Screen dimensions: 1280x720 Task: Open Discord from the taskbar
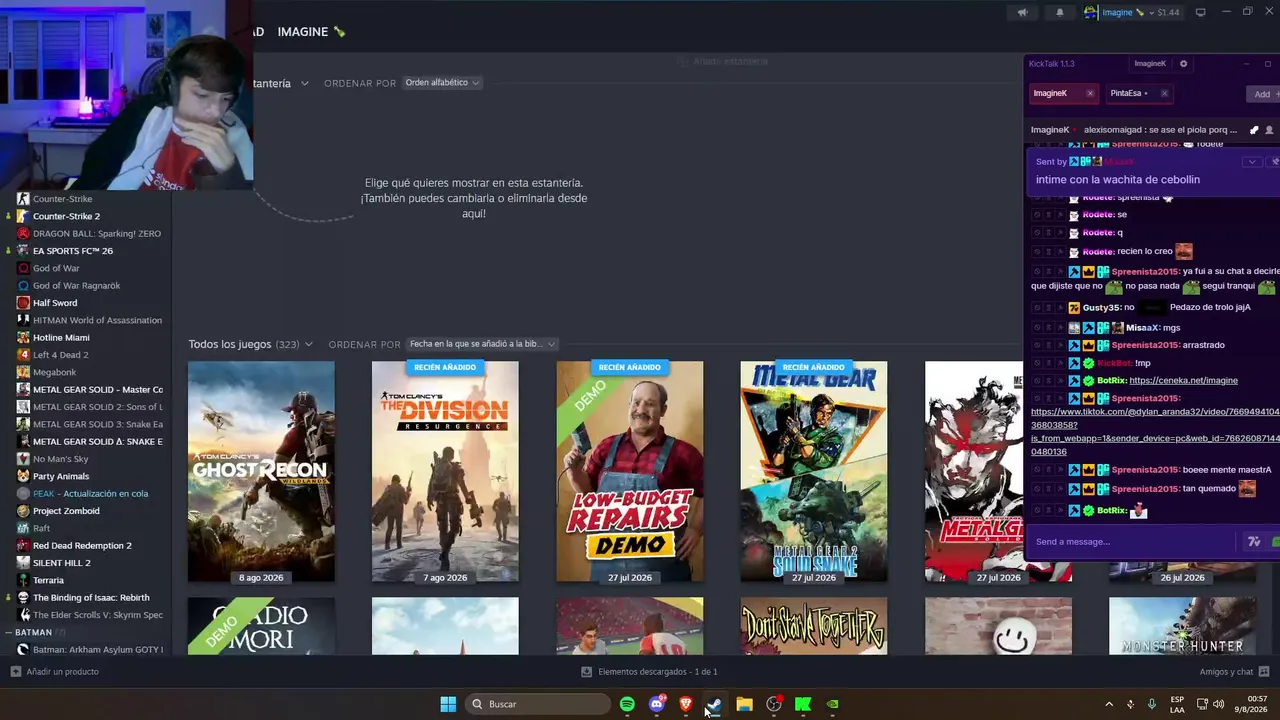pyautogui.click(x=656, y=704)
